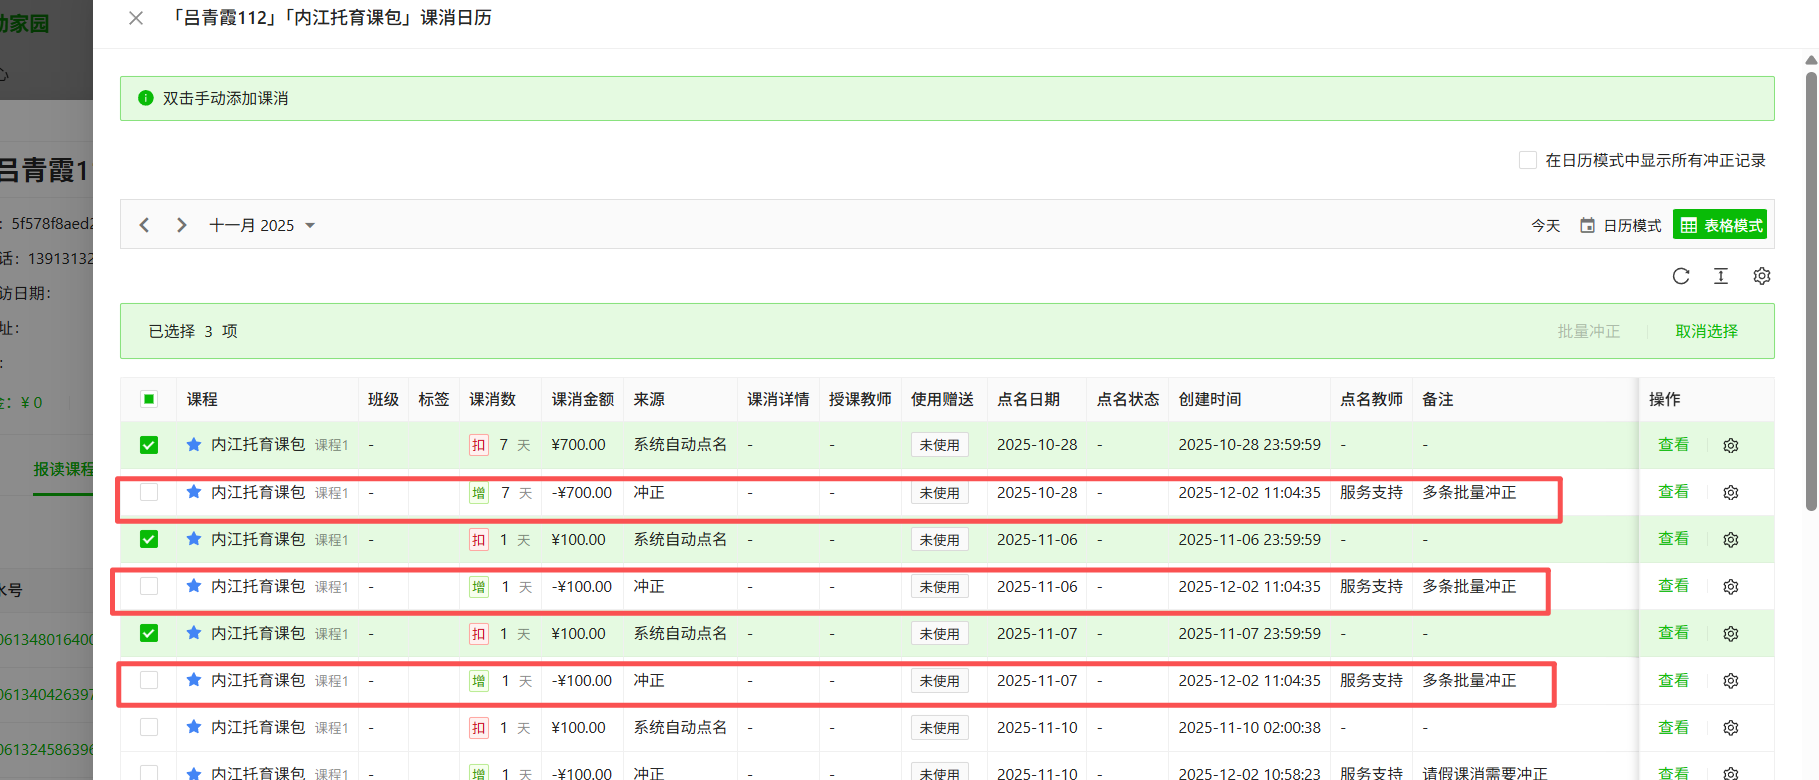Switch to 表格模式 table view
The width and height of the screenshot is (1819, 780).
[x=1721, y=226]
